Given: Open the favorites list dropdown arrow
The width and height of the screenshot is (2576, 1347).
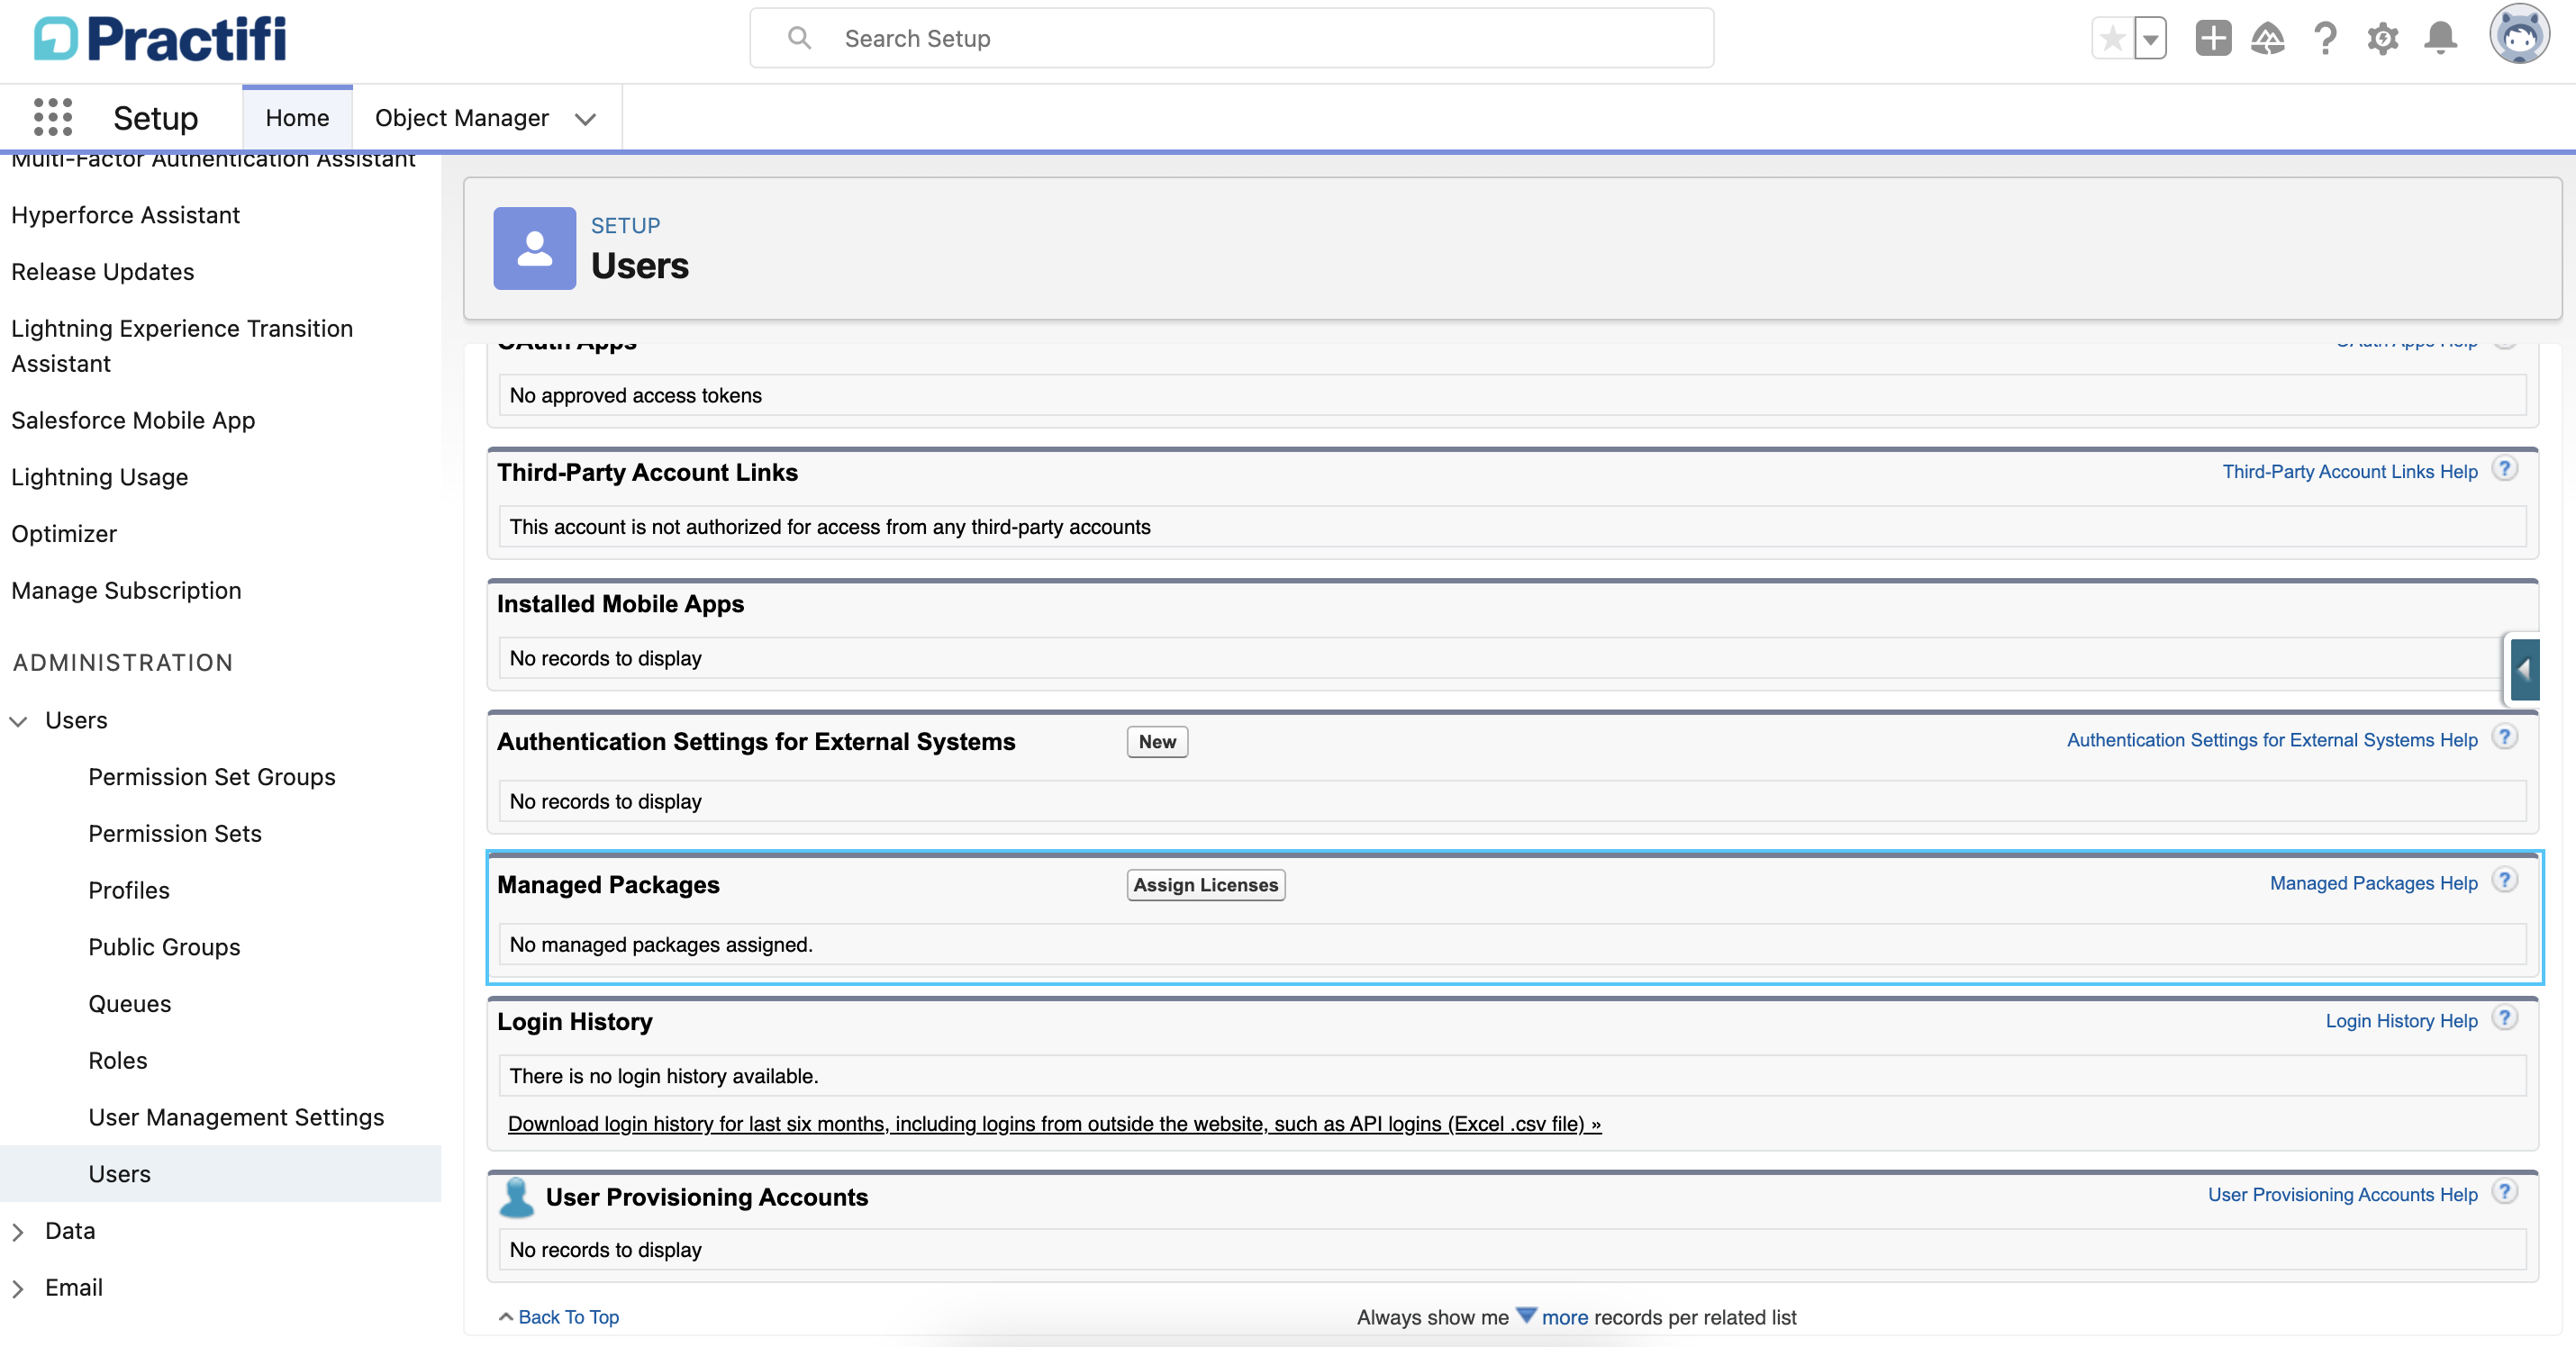Looking at the screenshot, I should (x=2150, y=39).
